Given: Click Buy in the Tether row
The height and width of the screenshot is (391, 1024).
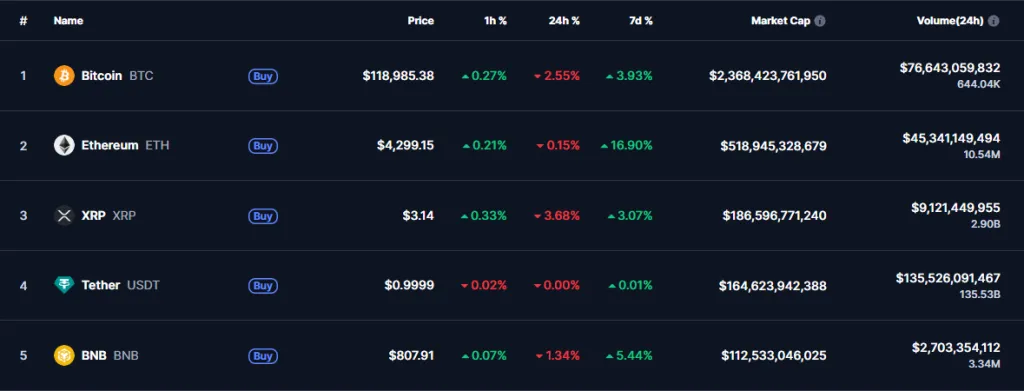Looking at the screenshot, I should pos(263,286).
